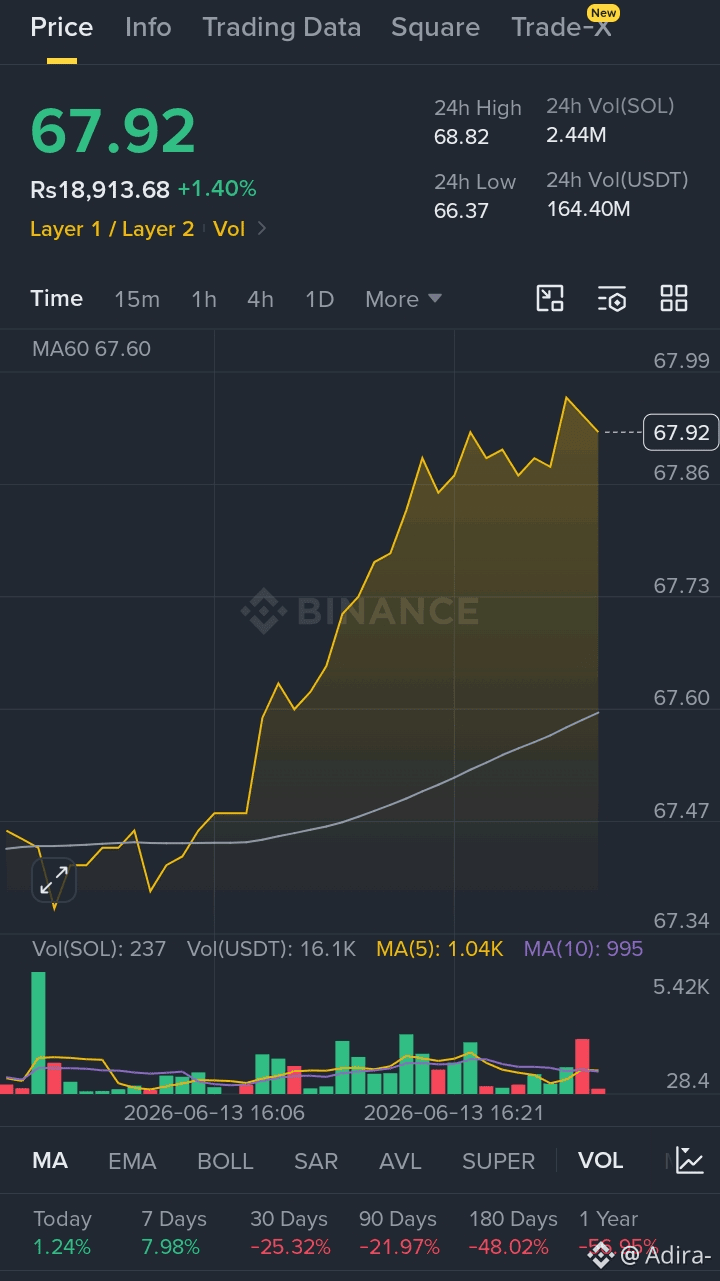
Task: Open the Trade-X tab
Action: pos(562,27)
